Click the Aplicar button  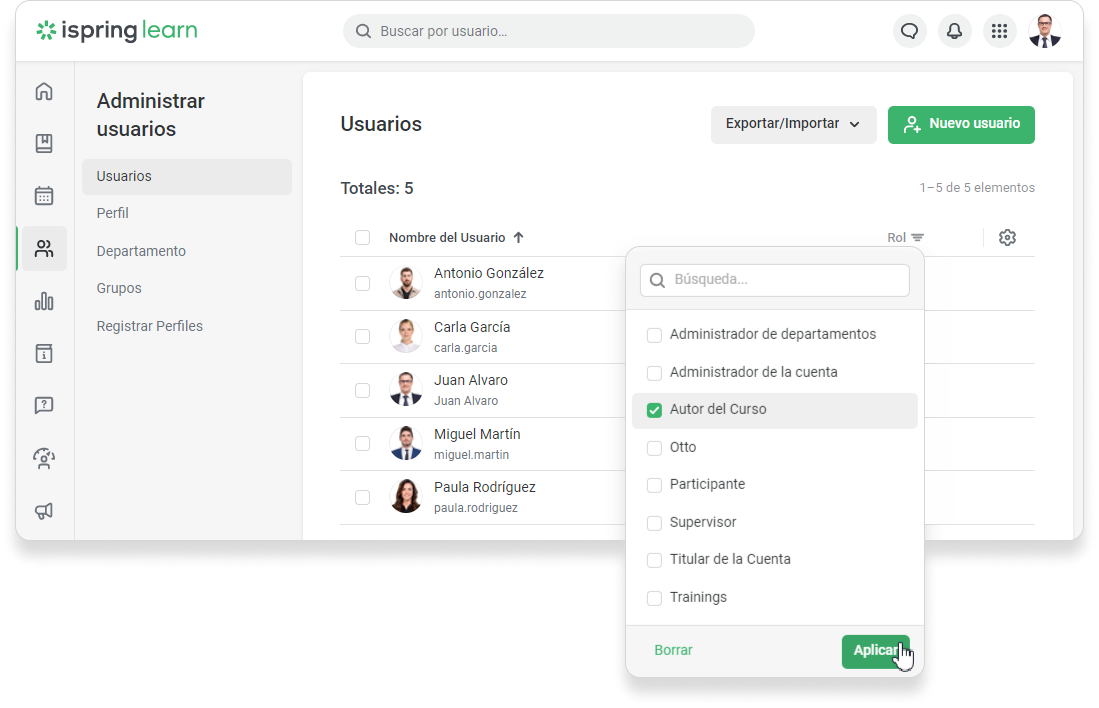point(875,650)
